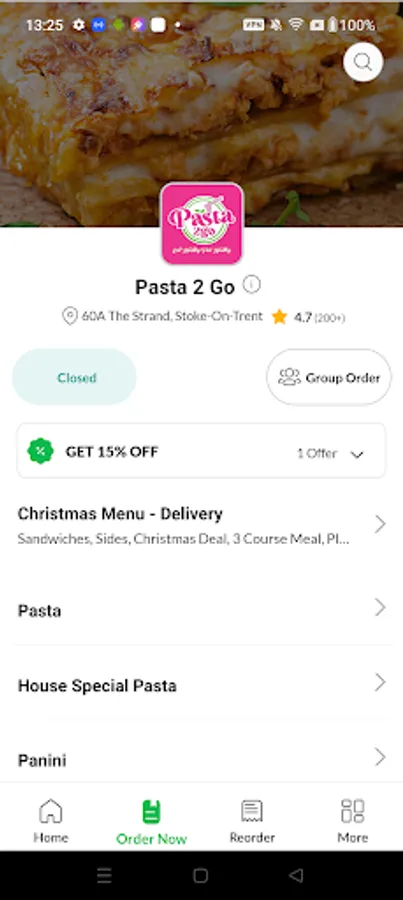Tap the Android back navigation triangle
This screenshot has width=403, height=900.
(x=296, y=875)
